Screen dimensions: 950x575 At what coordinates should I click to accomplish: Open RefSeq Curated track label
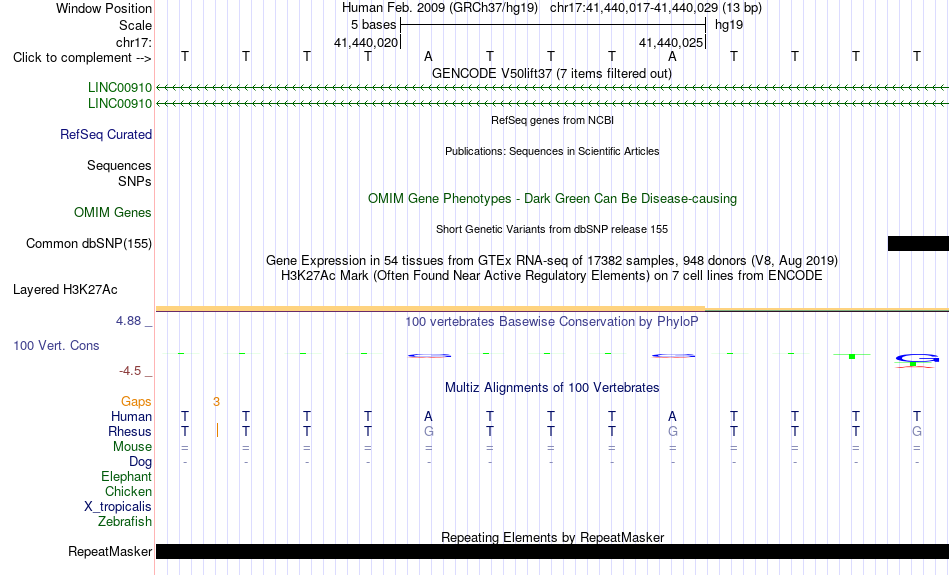(106, 135)
